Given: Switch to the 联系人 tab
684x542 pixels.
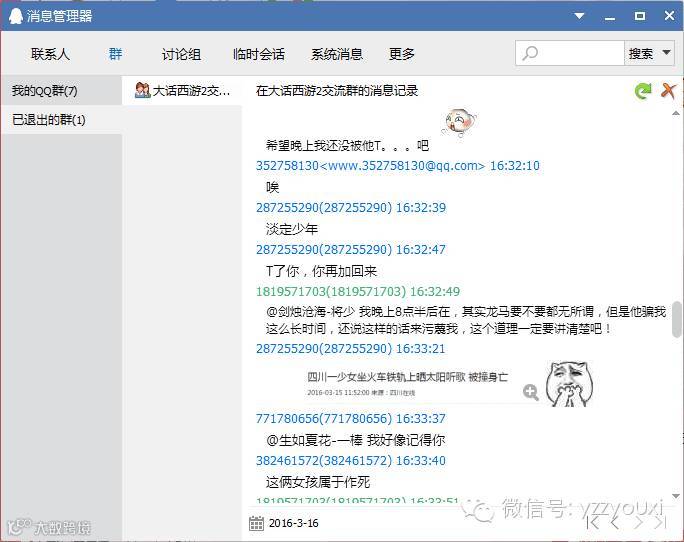Looking at the screenshot, I should [x=50, y=54].
